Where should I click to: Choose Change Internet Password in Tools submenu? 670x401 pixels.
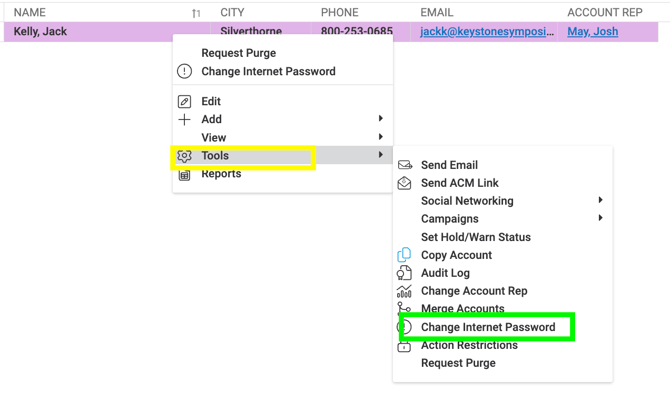pos(487,327)
